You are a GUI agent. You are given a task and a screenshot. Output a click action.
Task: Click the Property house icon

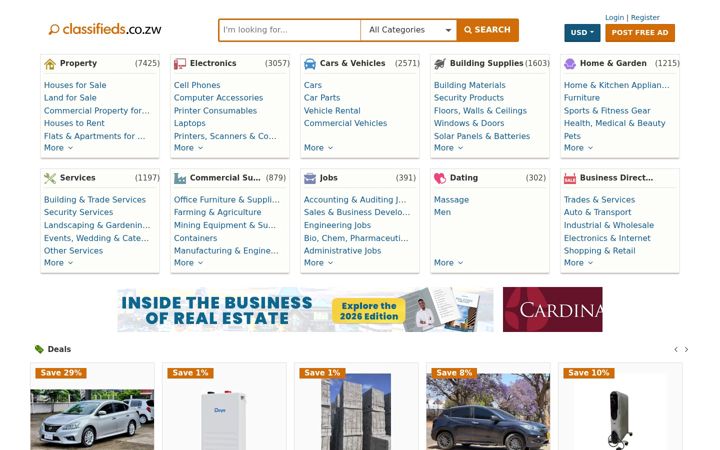click(x=50, y=64)
